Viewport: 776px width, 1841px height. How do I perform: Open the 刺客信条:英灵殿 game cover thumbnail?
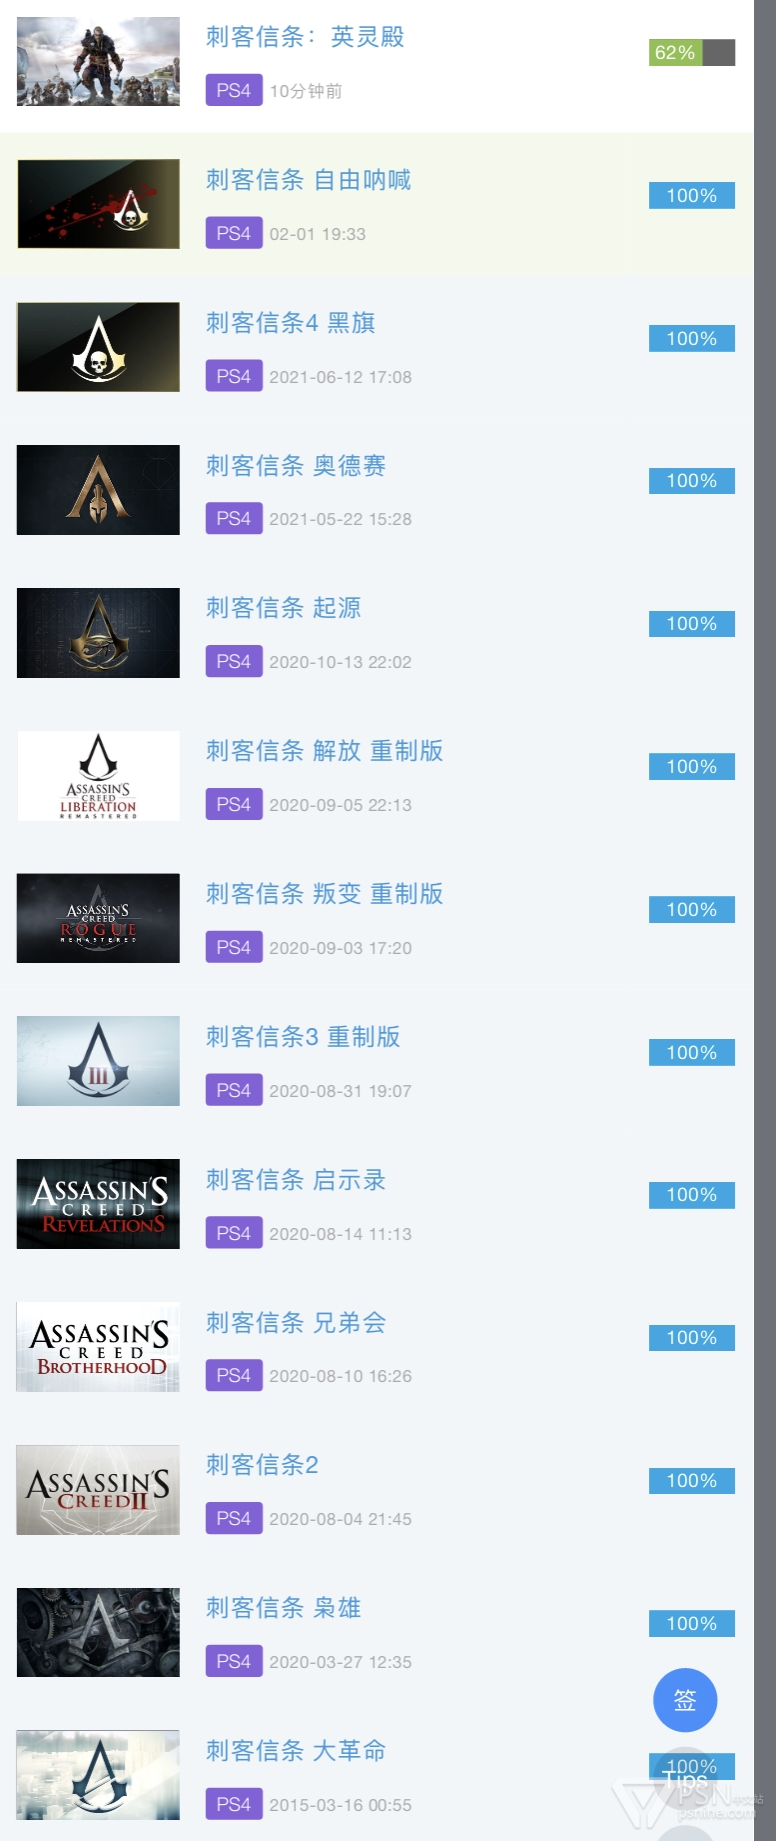[98, 61]
